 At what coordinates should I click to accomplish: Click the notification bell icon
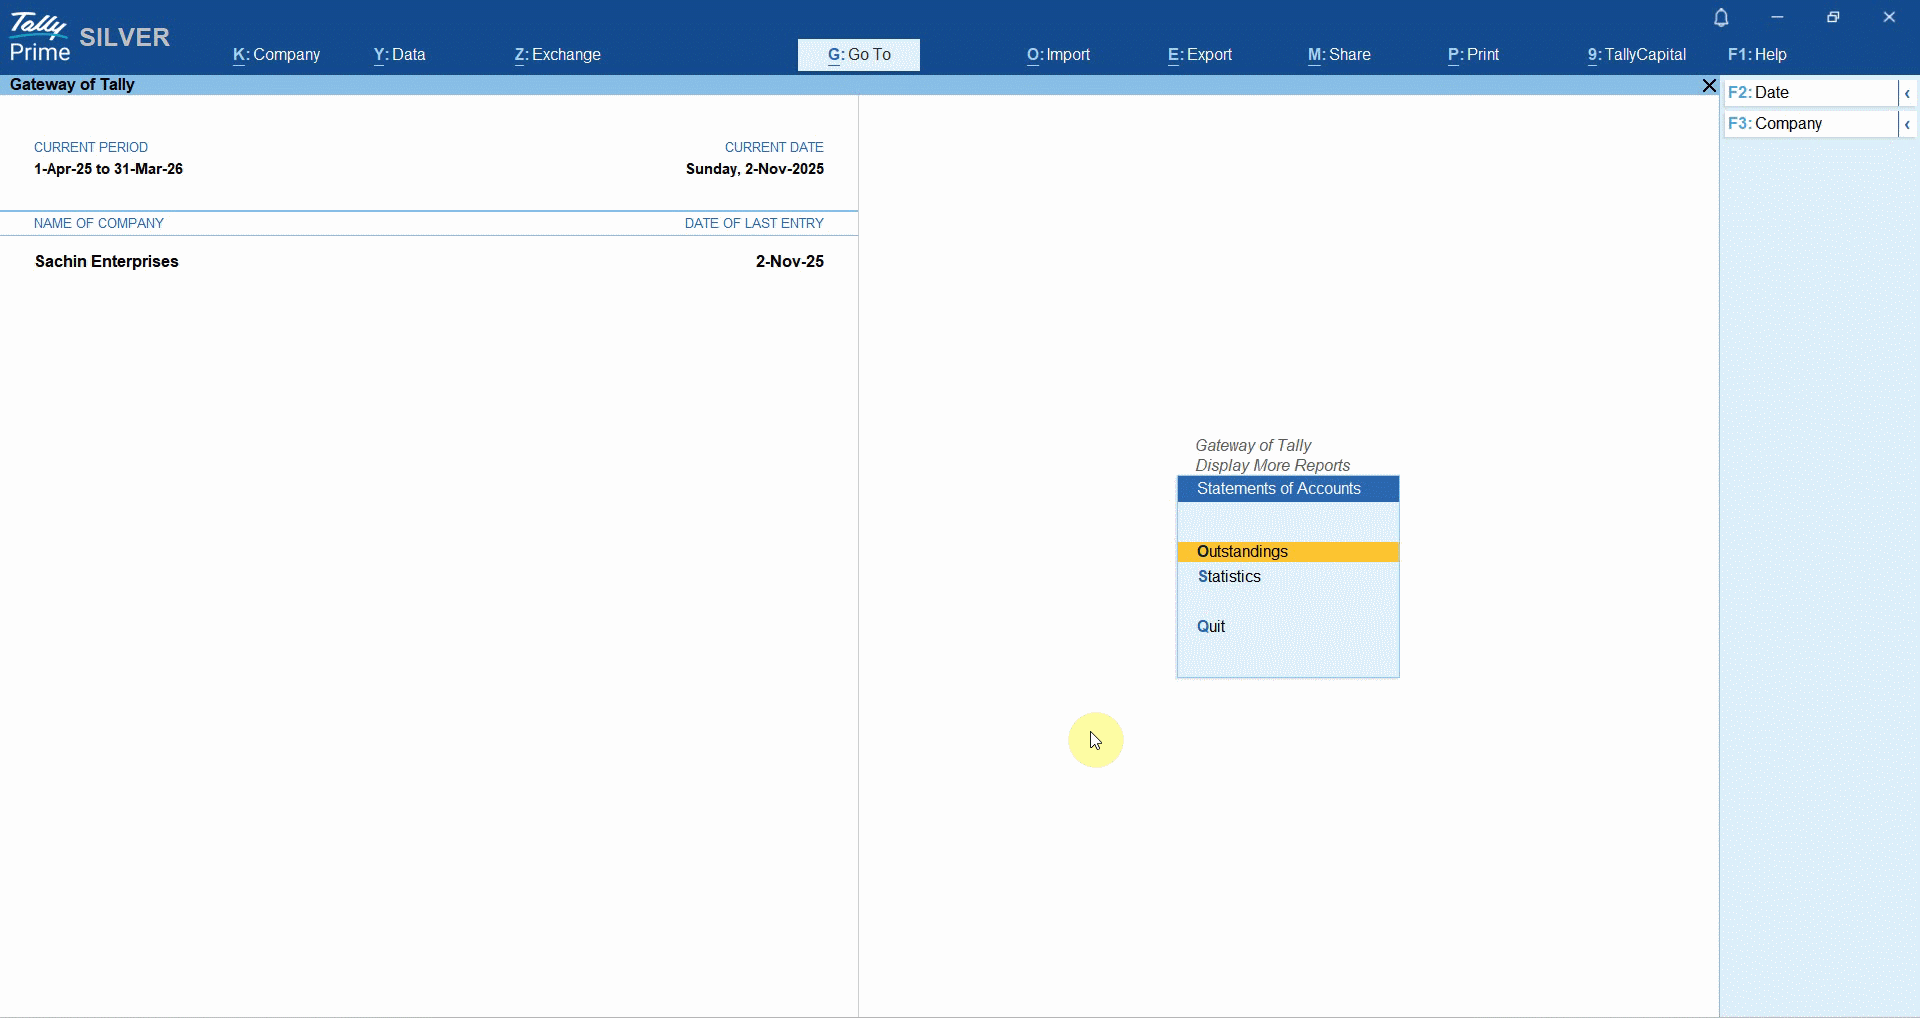tap(1721, 18)
